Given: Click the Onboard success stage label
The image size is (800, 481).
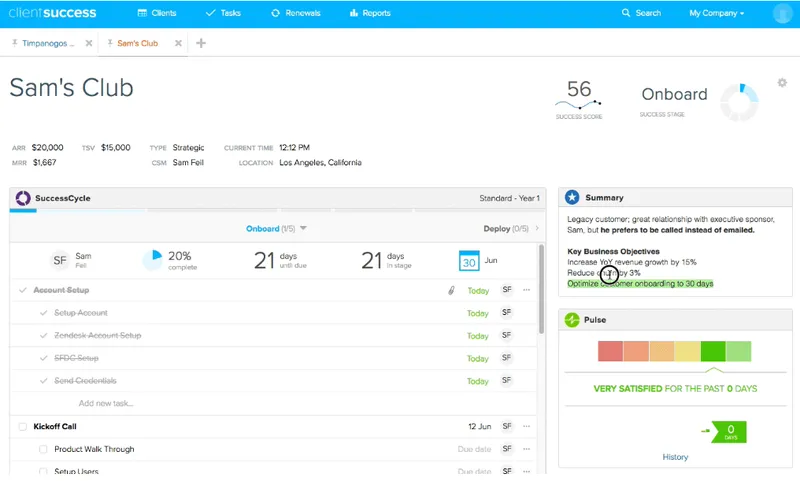Looking at the screenshot, I should 674,94.
